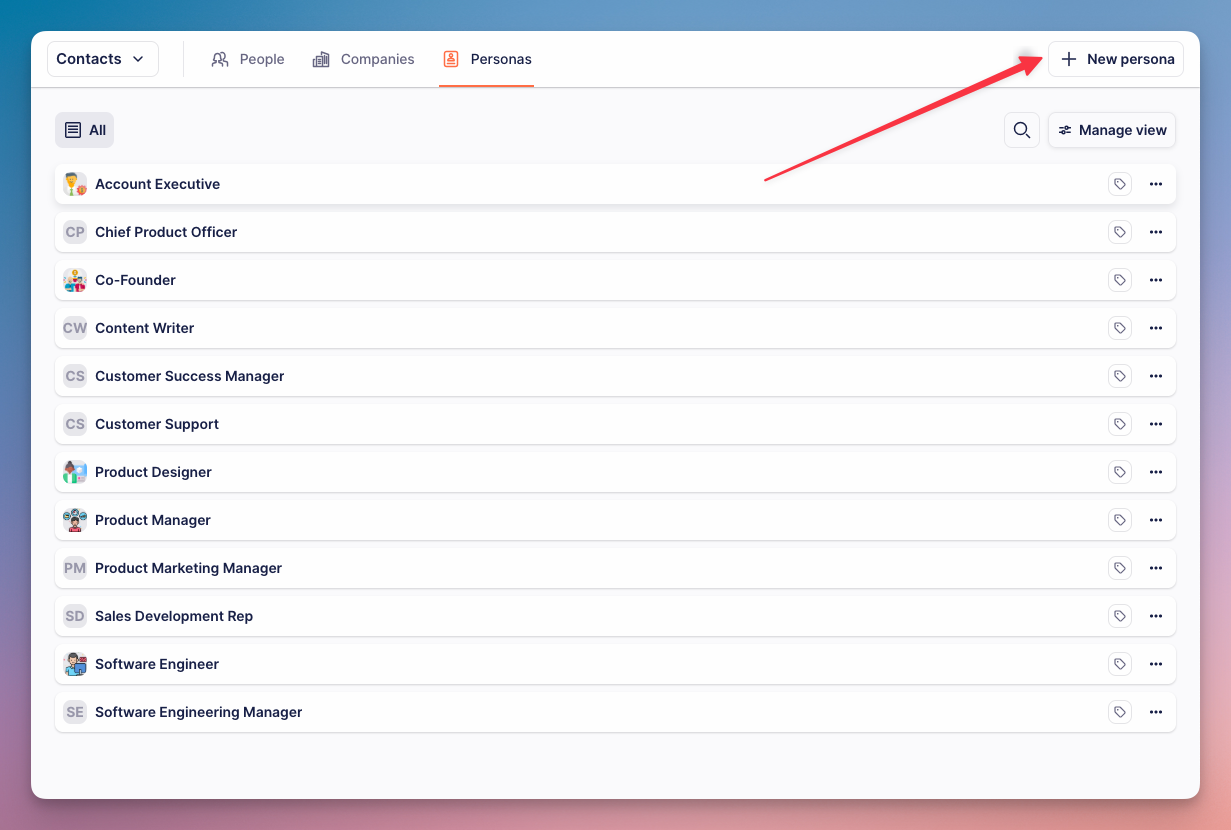Click the Product Designer avatar icon
The height and width of the screenshot is (830, 1231).
click(75, 472)
